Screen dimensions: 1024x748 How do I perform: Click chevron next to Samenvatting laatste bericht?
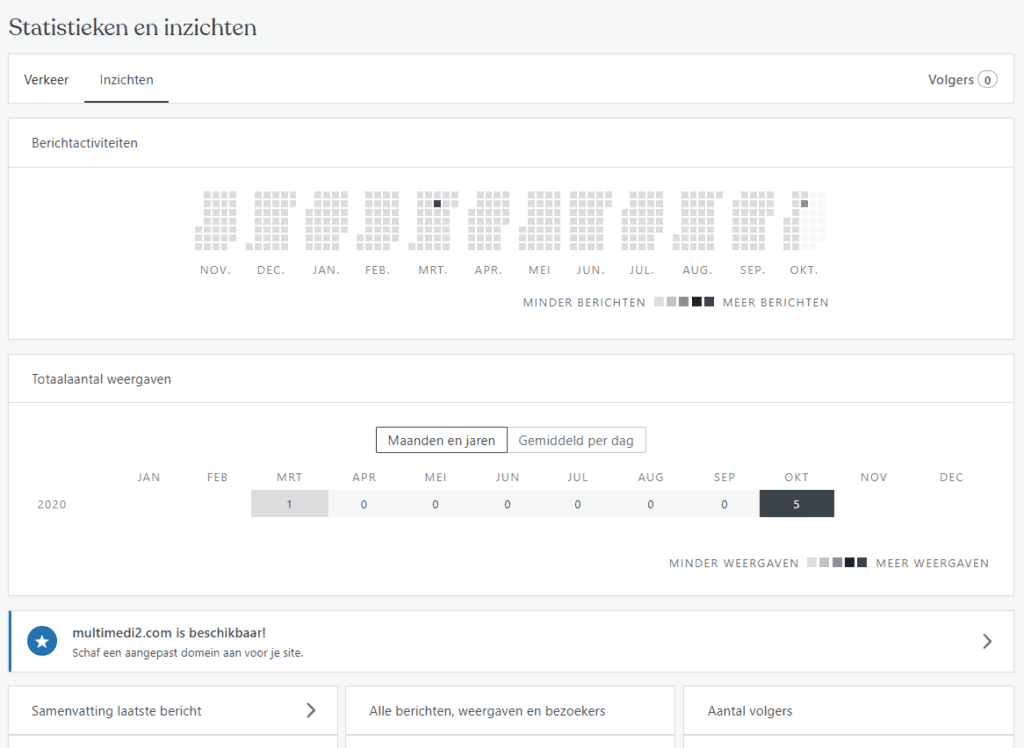click(311, 710)
